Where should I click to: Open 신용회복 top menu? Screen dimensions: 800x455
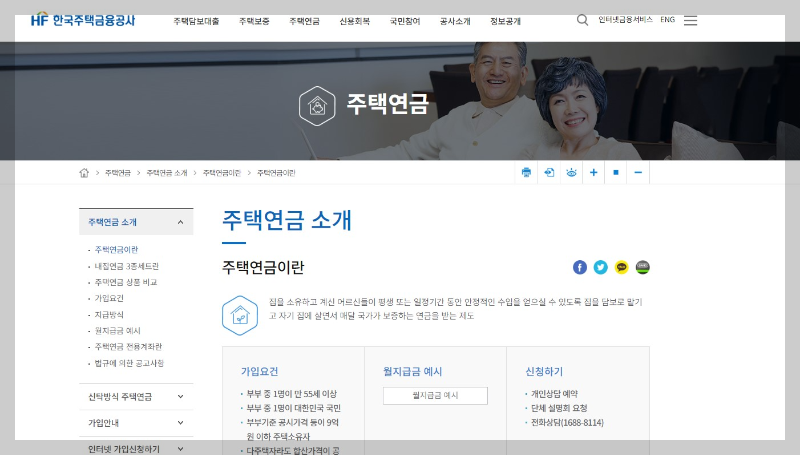355,21
